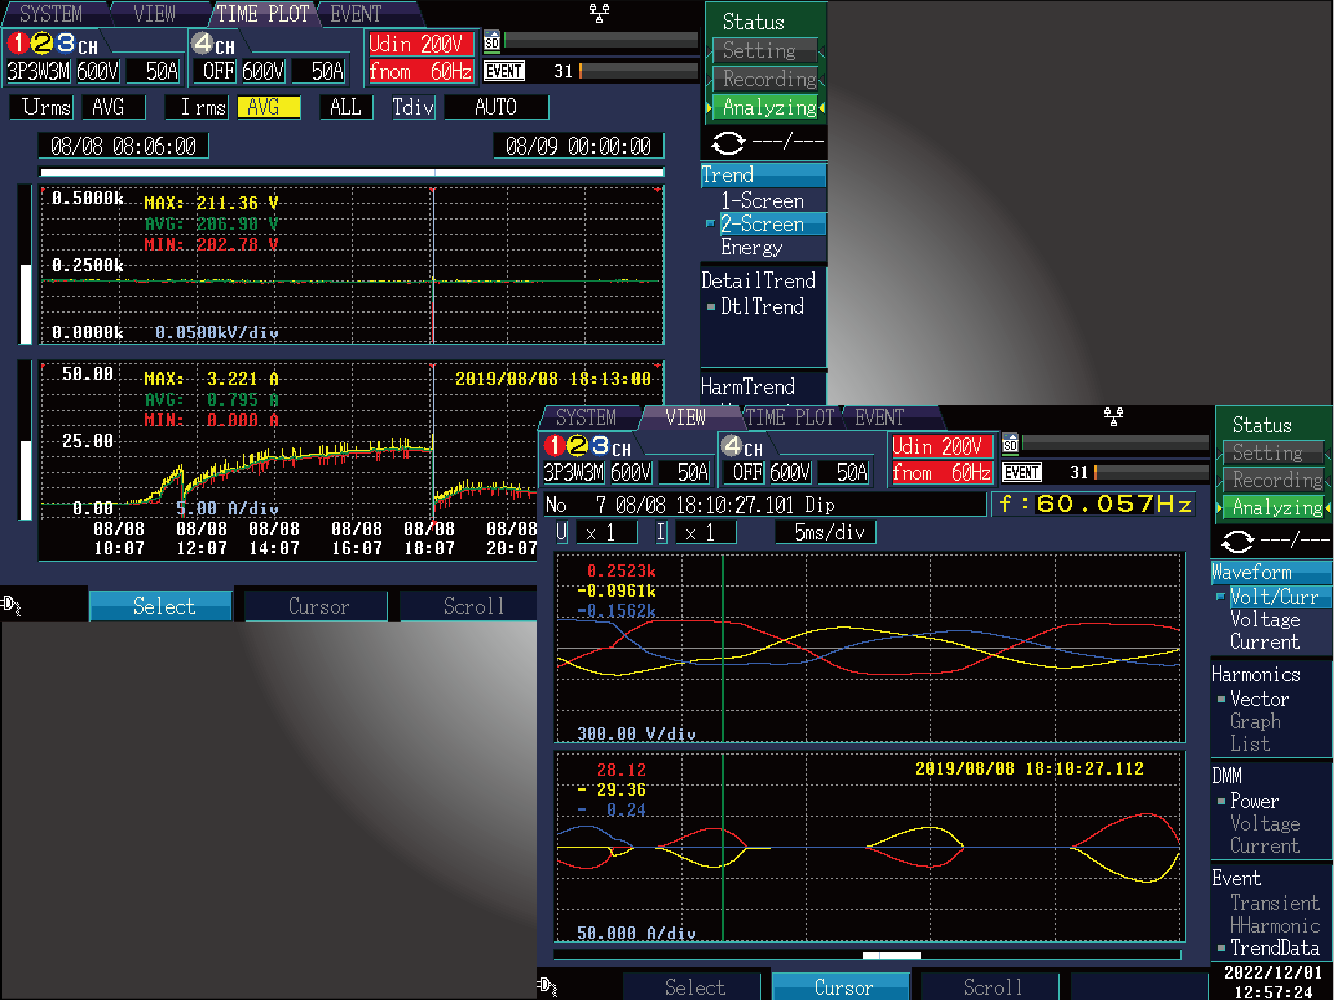Image resolution: width=1334 pixels, height=1000 pixels.
Task: Click SD usage bar in back window
Action: tap(601, 41)
